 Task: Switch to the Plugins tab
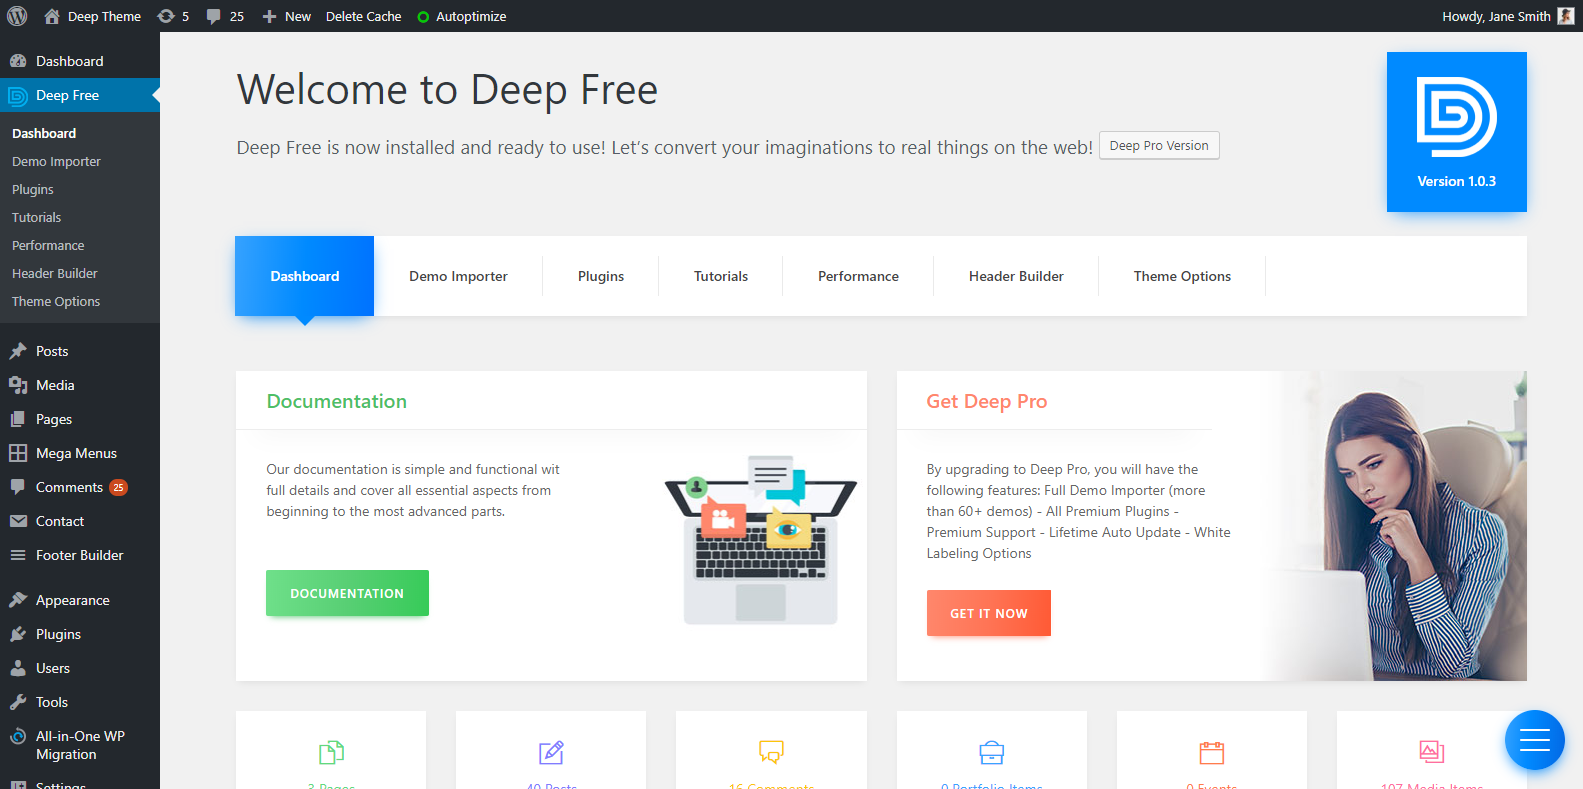tap(601, 276)
